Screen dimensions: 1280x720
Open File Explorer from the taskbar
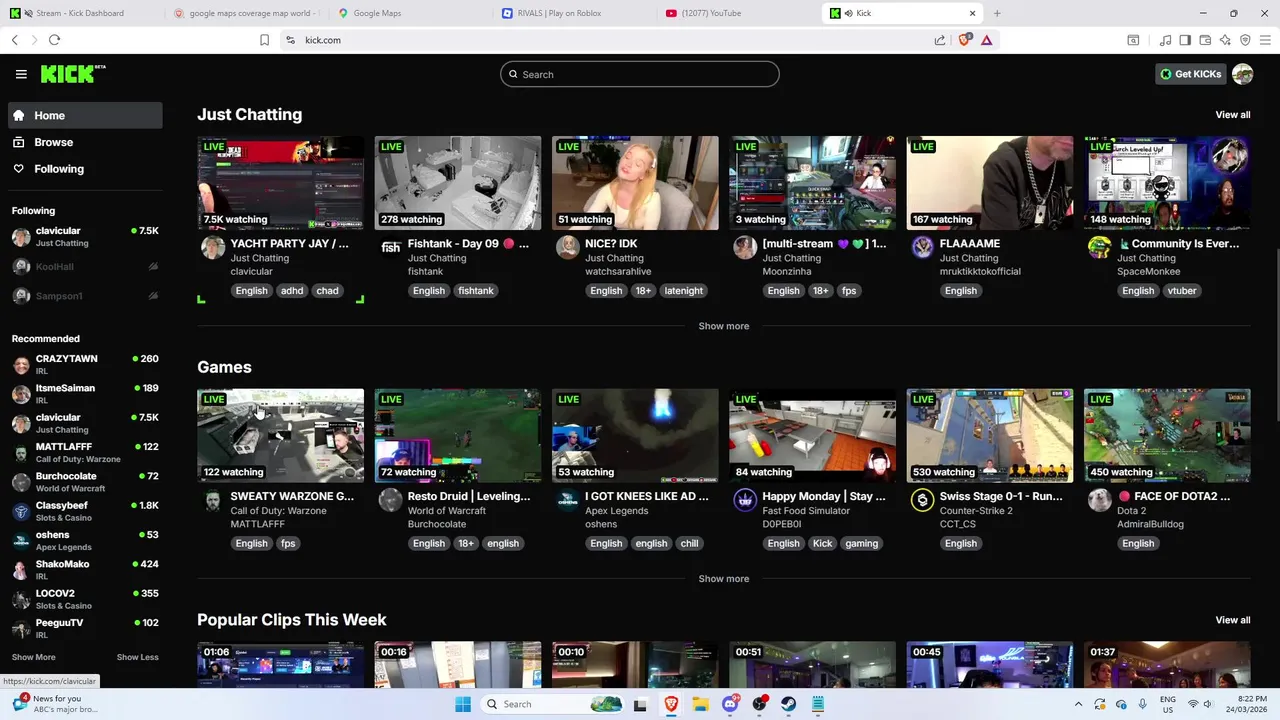click(701, 704)
